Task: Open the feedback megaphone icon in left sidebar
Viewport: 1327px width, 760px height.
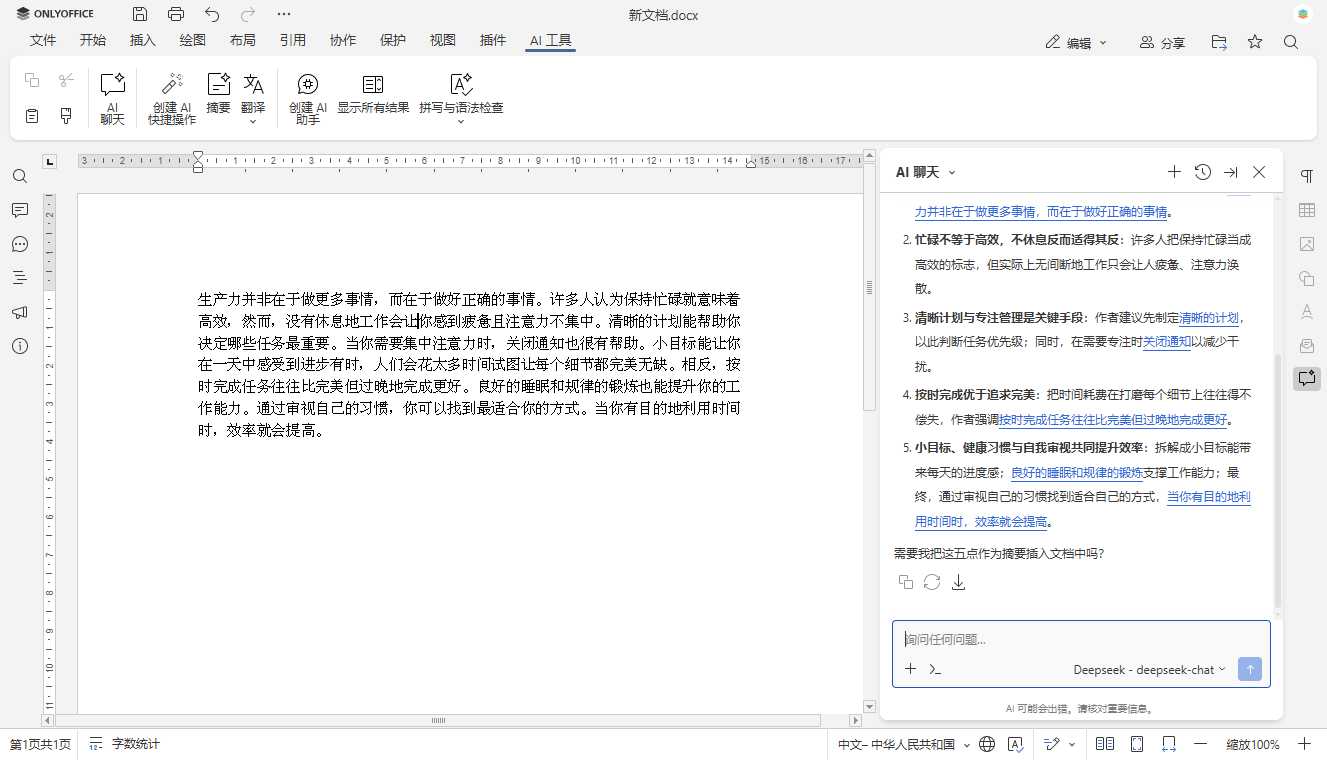Action: (x=20, y=312)
